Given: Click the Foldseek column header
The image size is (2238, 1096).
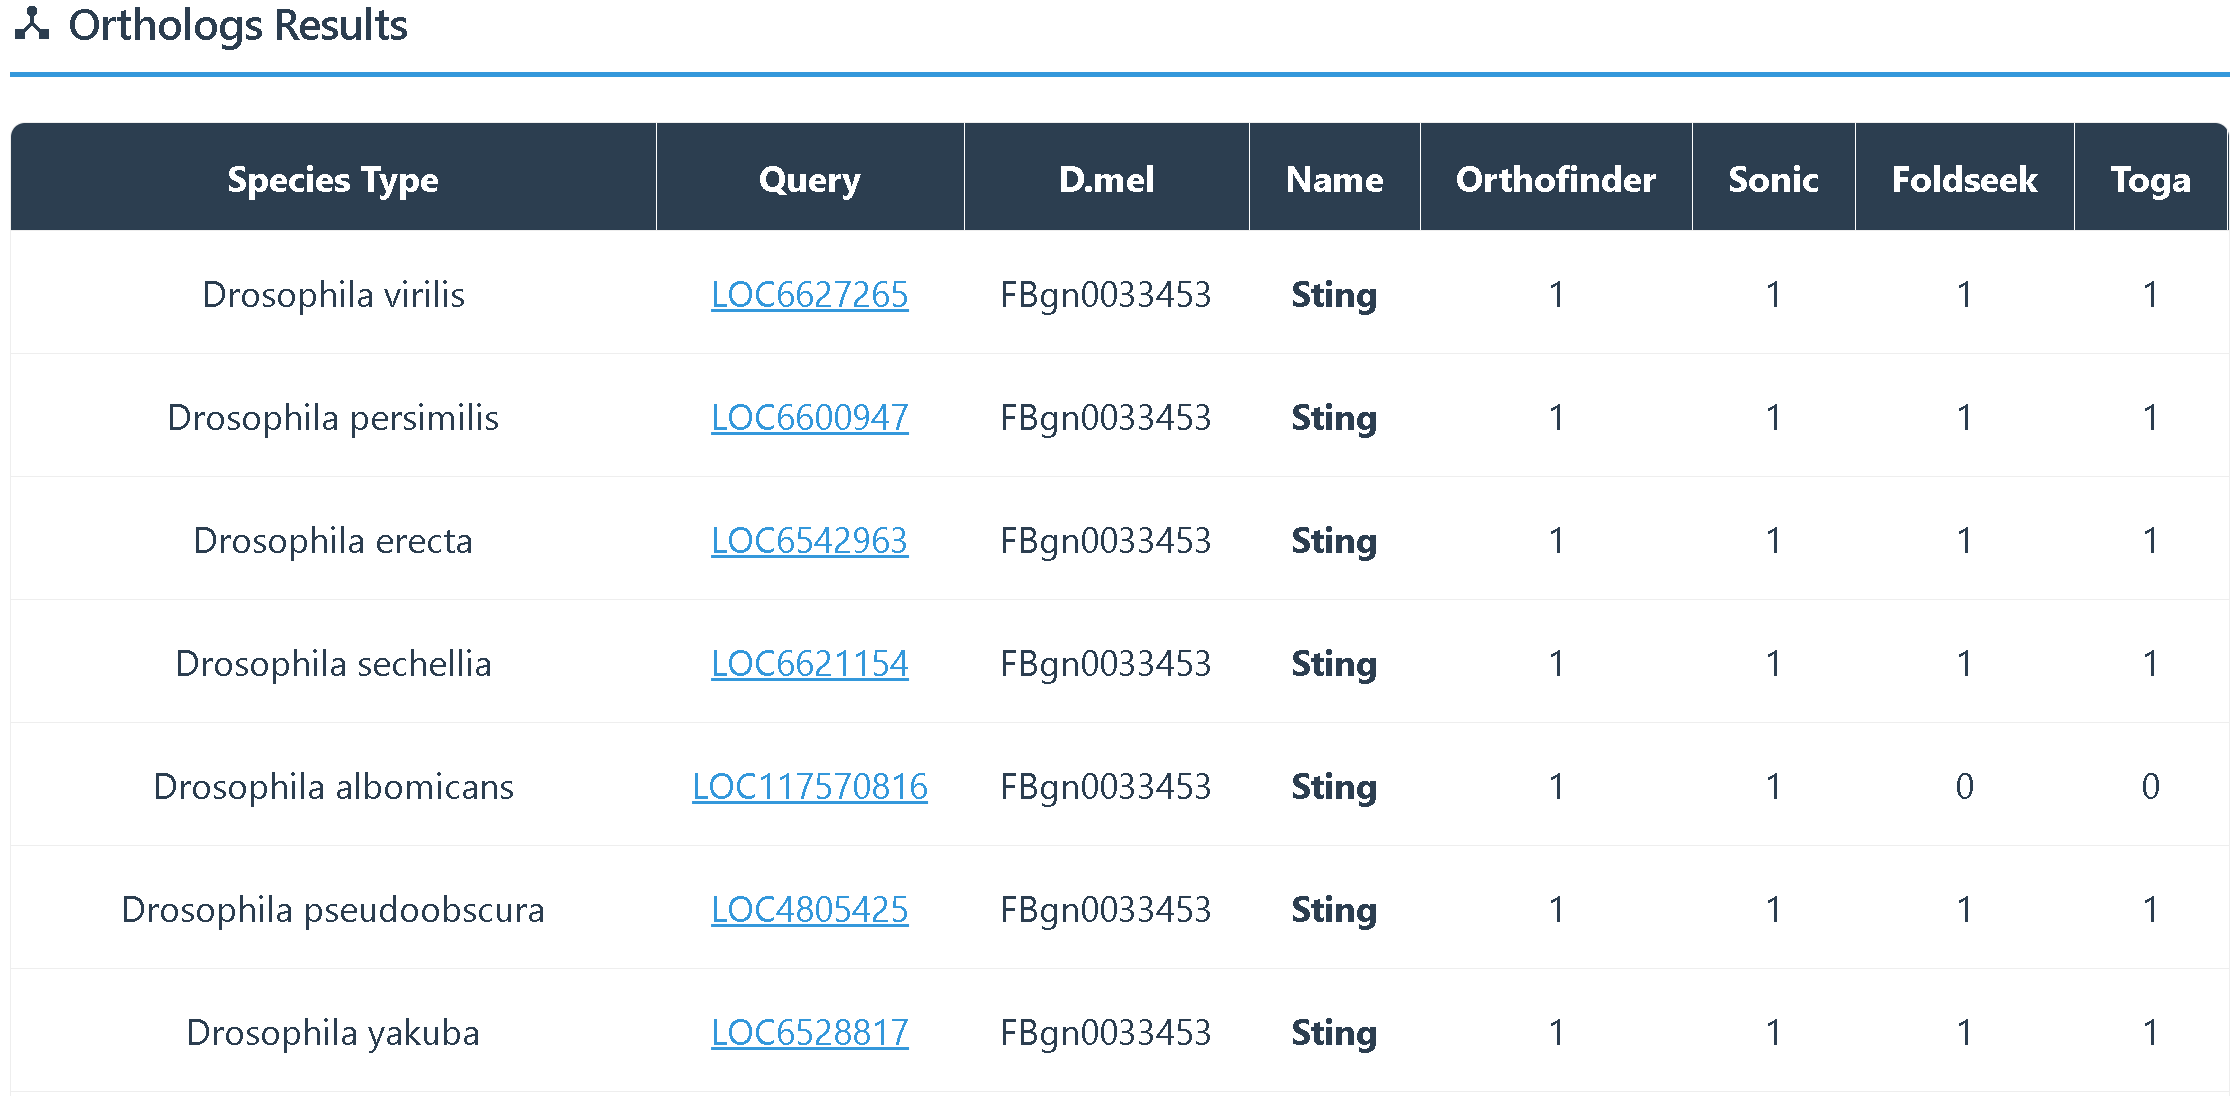Looking at the screenshot, I should tap(1964, 180).
